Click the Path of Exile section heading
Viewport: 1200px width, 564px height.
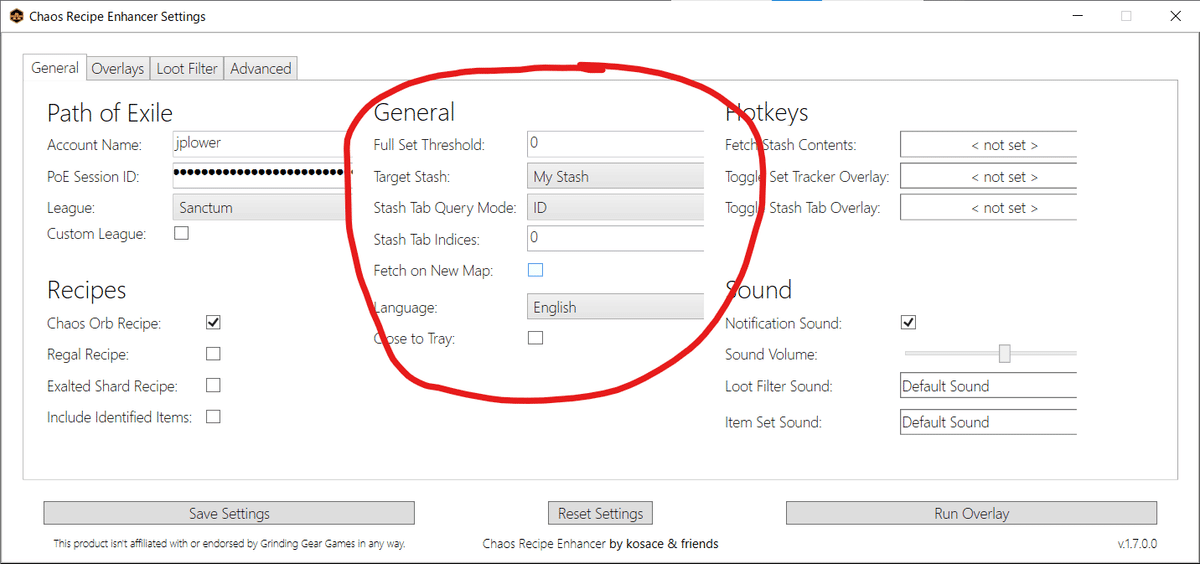(110, 112)
